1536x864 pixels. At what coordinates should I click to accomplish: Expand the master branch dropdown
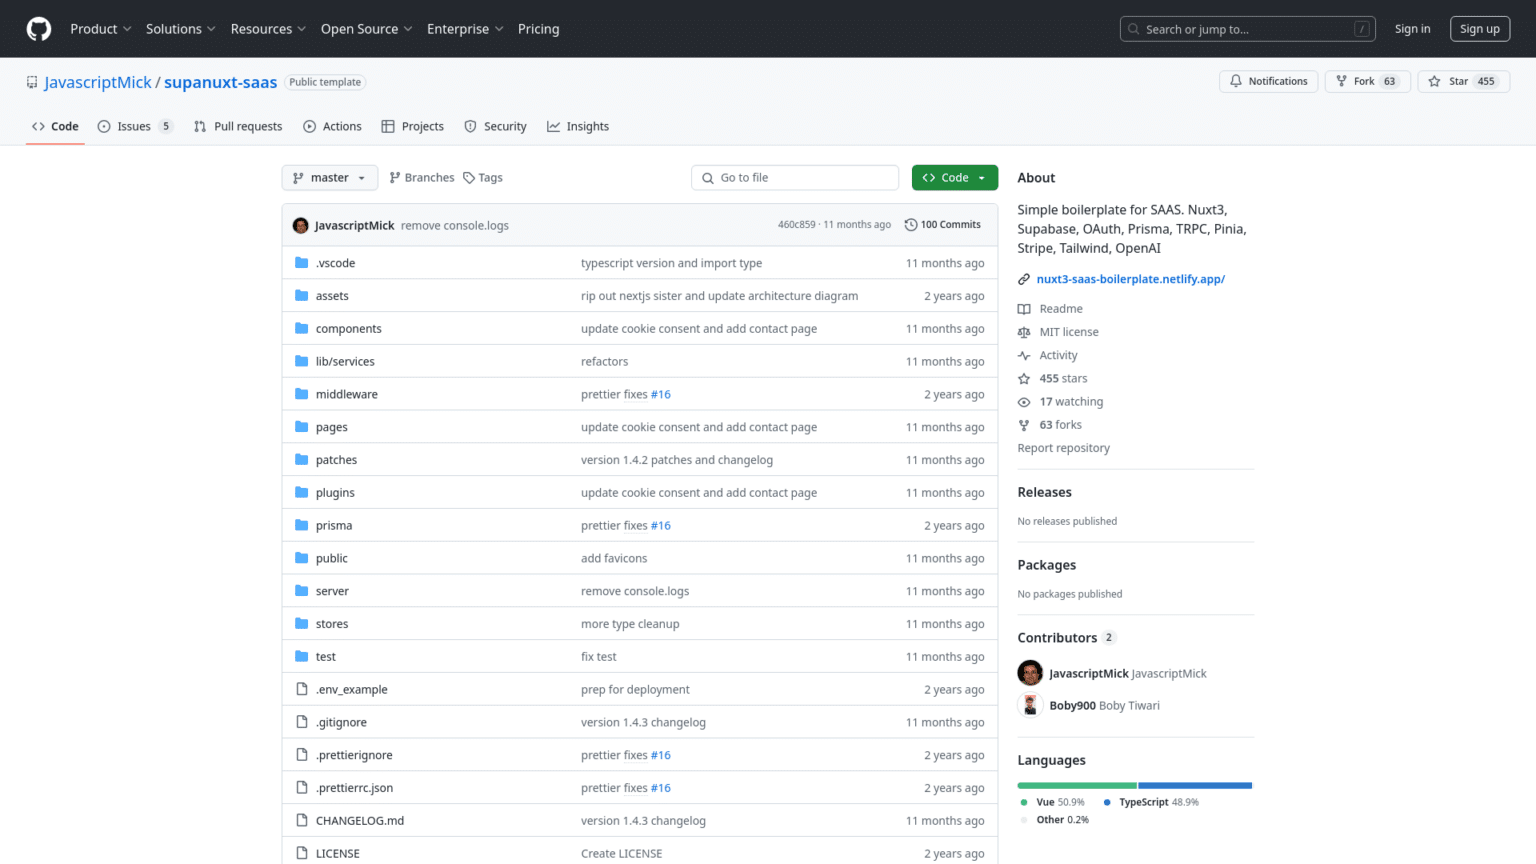point(329,178)
